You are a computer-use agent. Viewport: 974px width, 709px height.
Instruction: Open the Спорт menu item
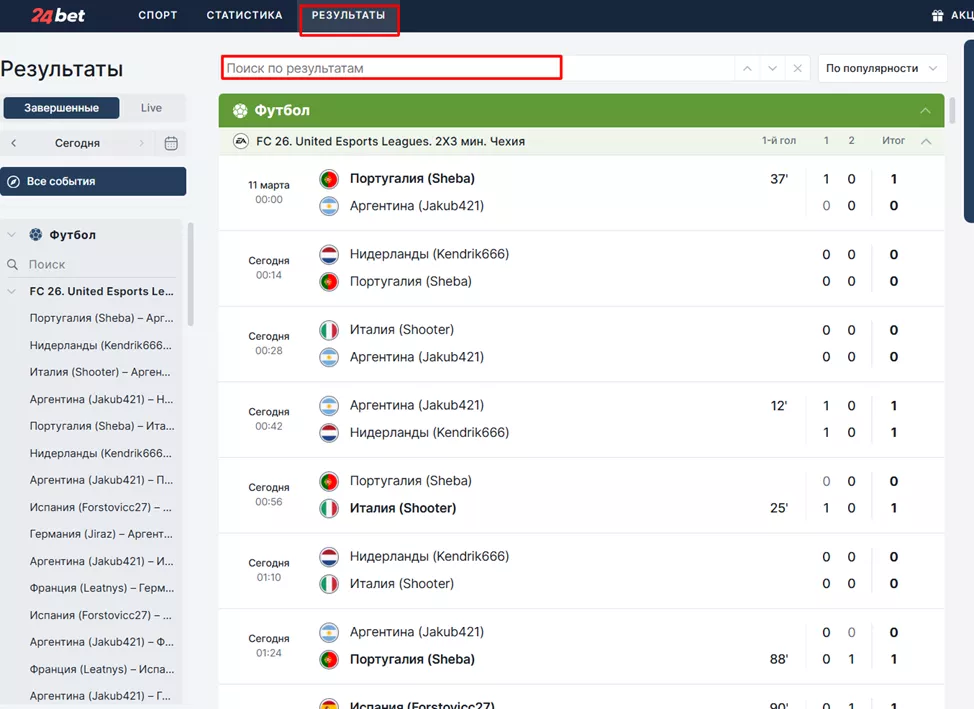pos(158,16)
